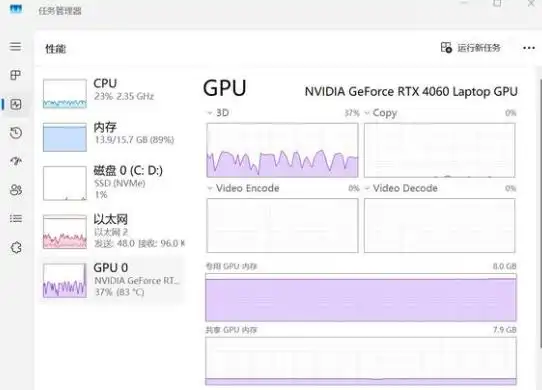Open the Video Decode engine dropdown
542x390 pixels.
tap(367, 188)
